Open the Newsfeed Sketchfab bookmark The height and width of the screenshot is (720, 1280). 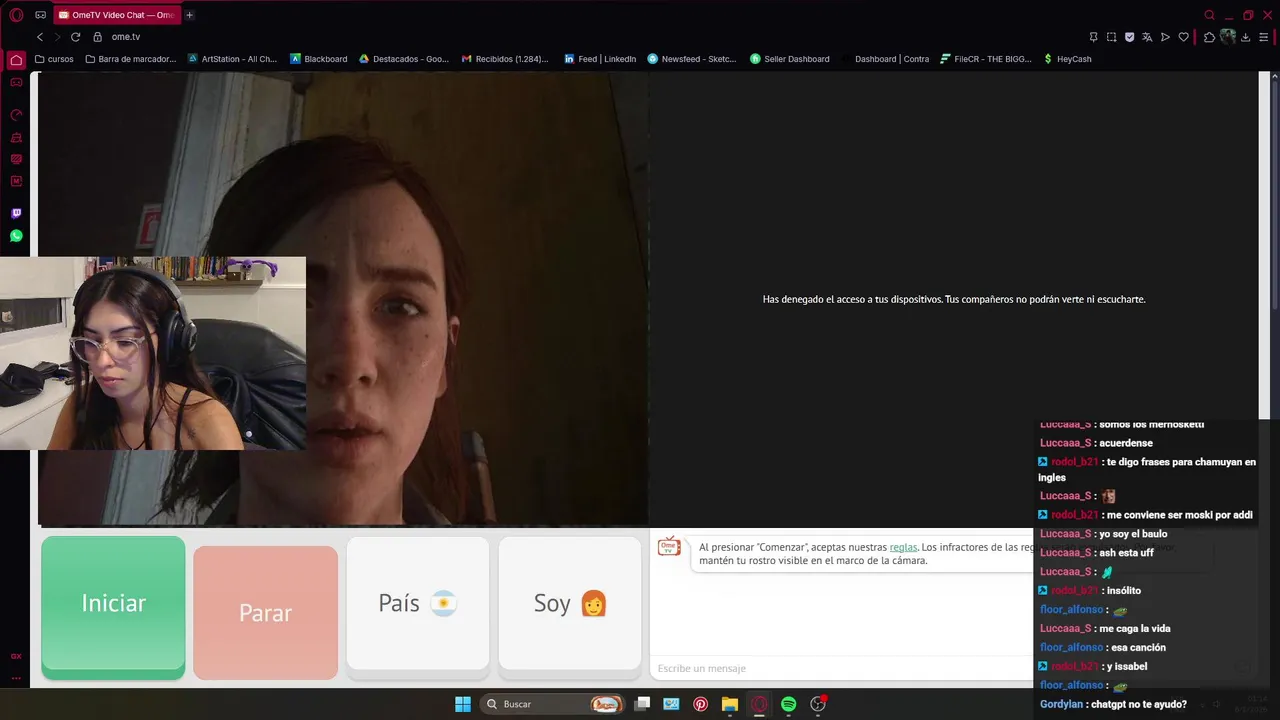(692, 59)
